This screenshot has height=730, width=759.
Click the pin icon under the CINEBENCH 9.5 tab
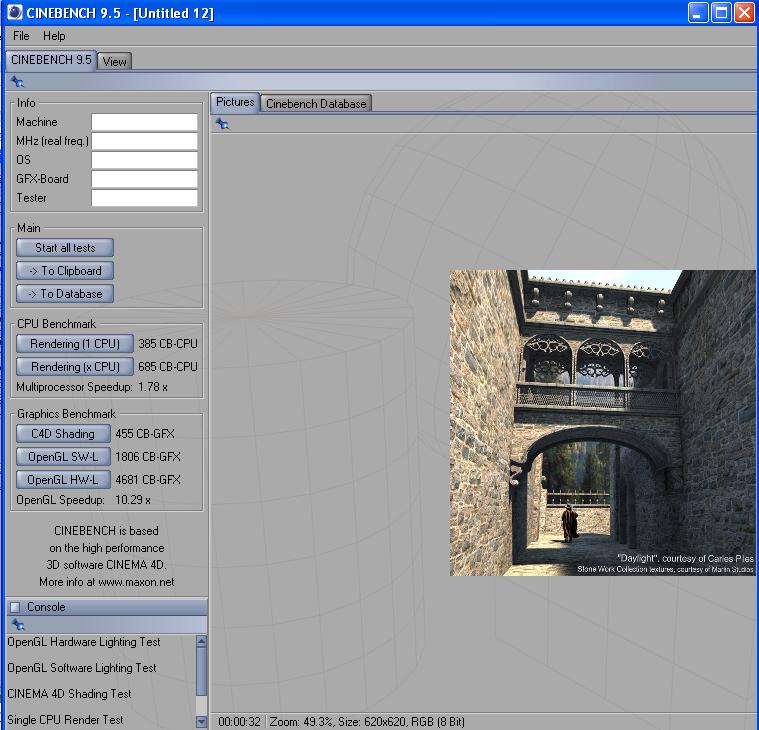[17, 82]
